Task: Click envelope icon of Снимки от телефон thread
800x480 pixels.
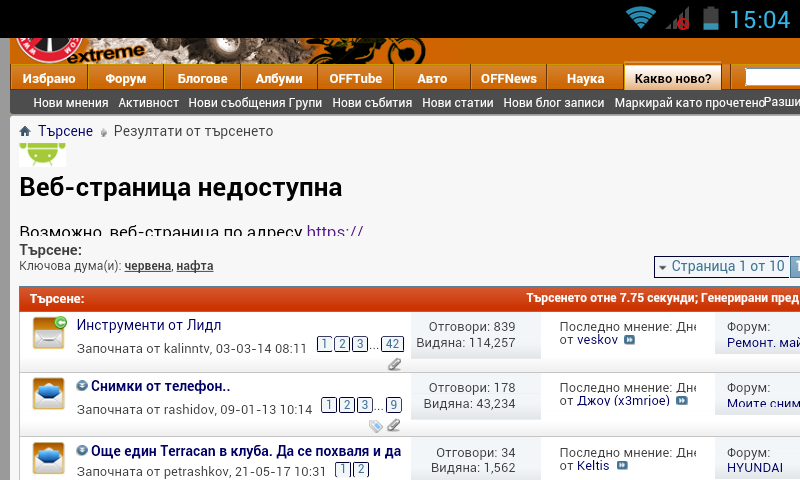Action: point(48,393)
